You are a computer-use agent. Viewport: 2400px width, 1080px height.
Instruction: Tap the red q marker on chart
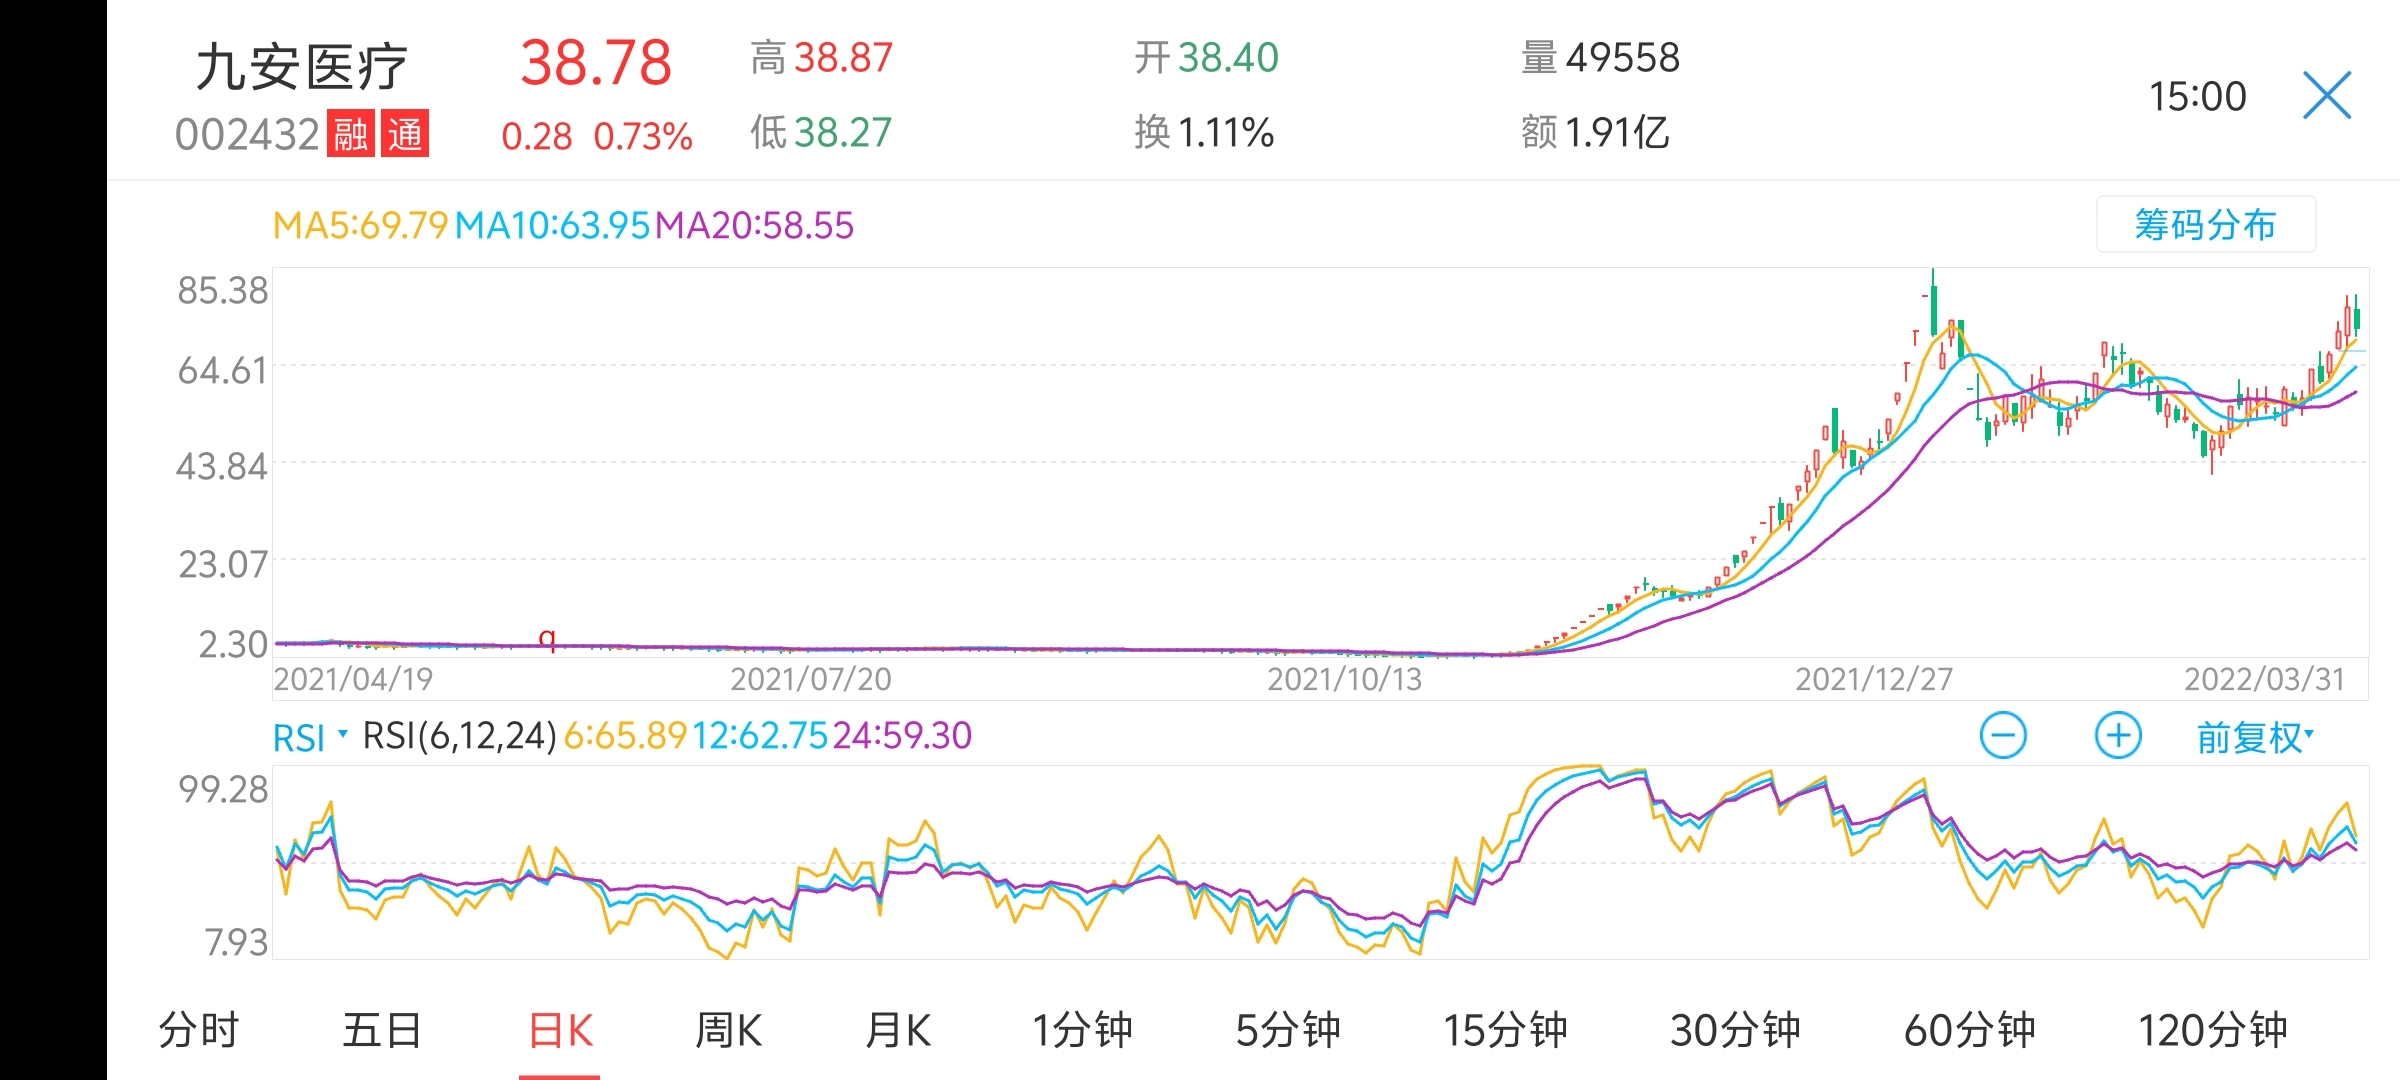pyautogui.click(x=547, y=638)
